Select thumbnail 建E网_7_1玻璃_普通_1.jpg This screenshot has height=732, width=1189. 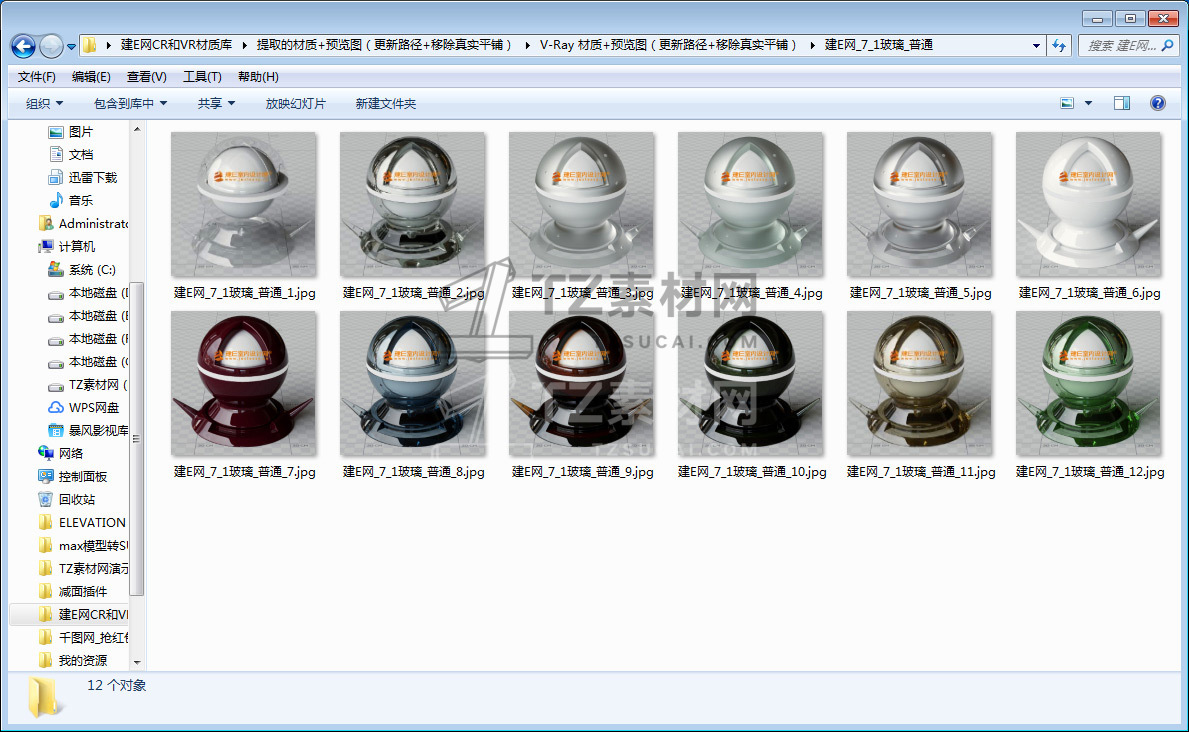tap(243, 205)
